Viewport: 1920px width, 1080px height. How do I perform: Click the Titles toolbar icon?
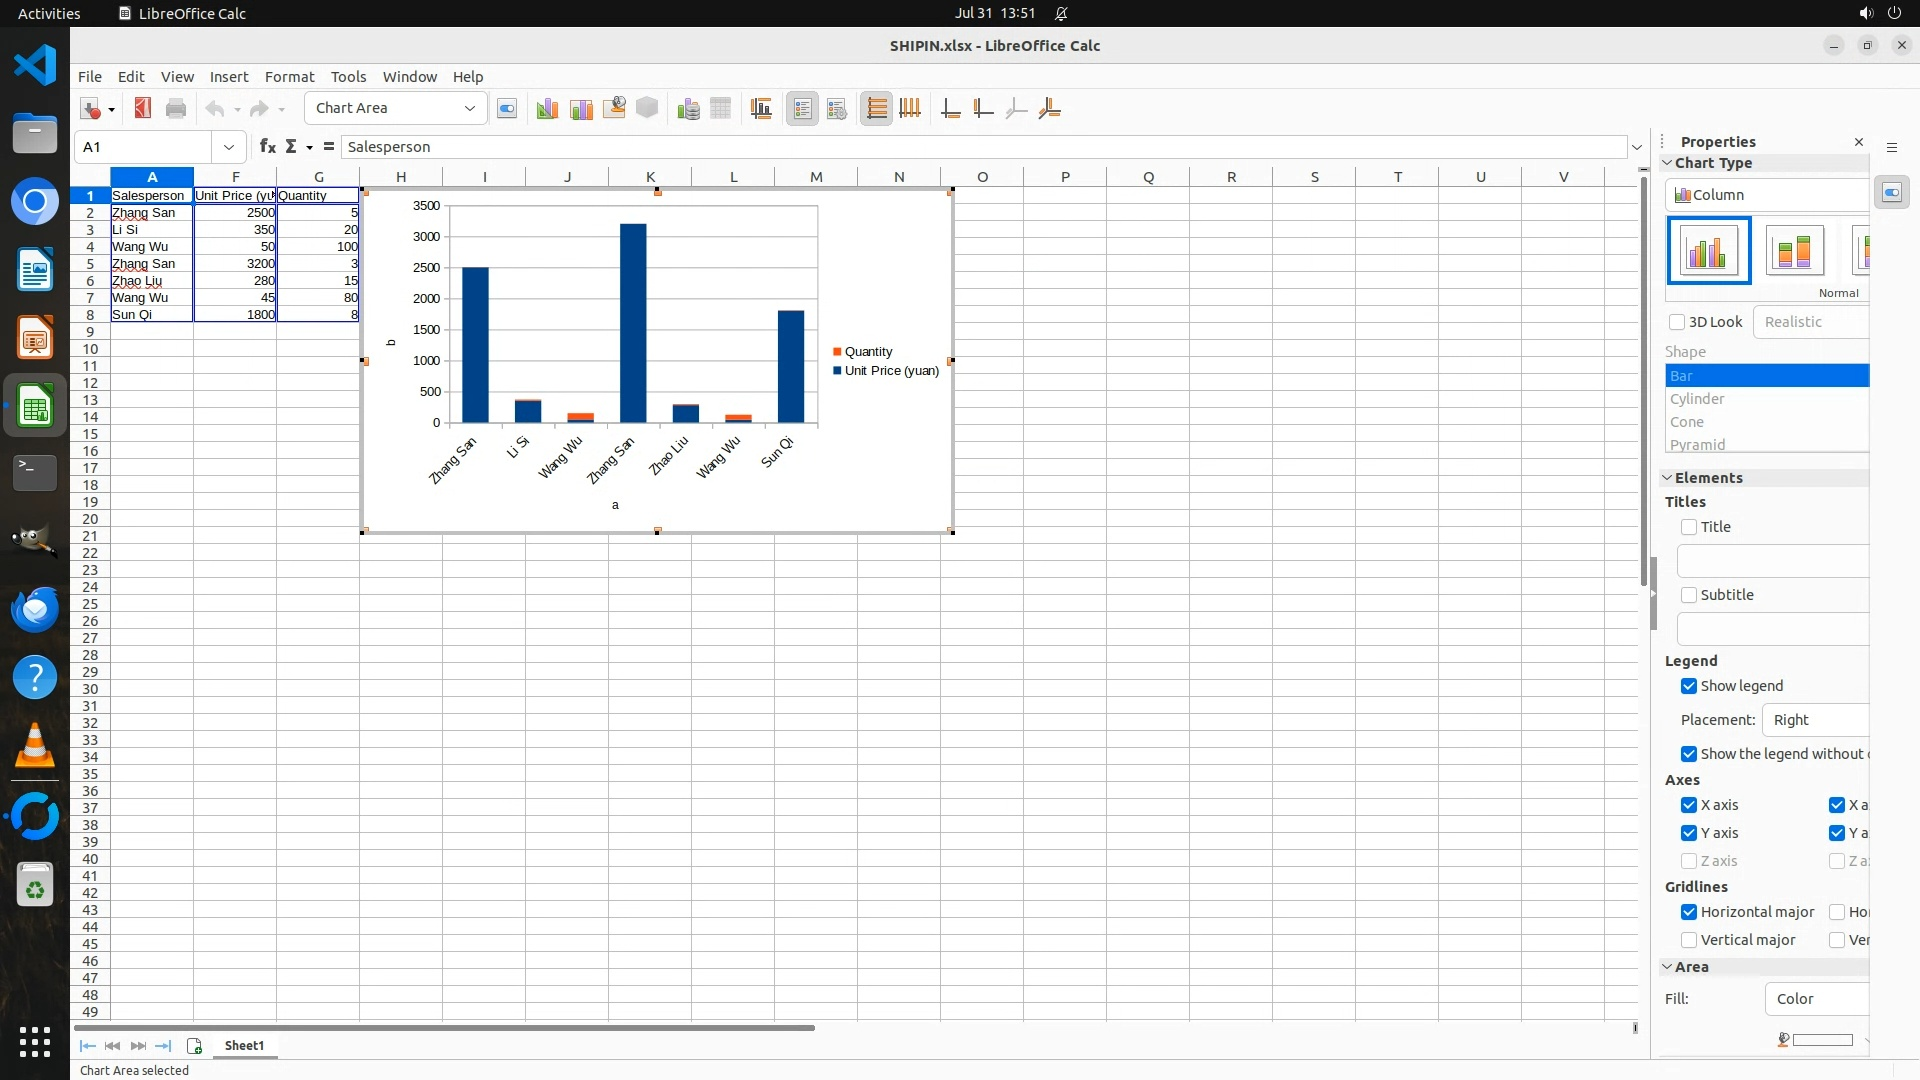[761, 109]
